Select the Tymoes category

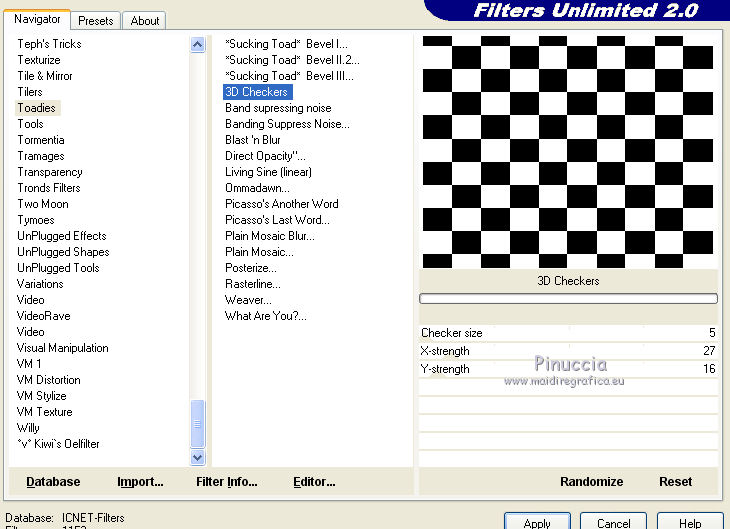pos(36,220)
